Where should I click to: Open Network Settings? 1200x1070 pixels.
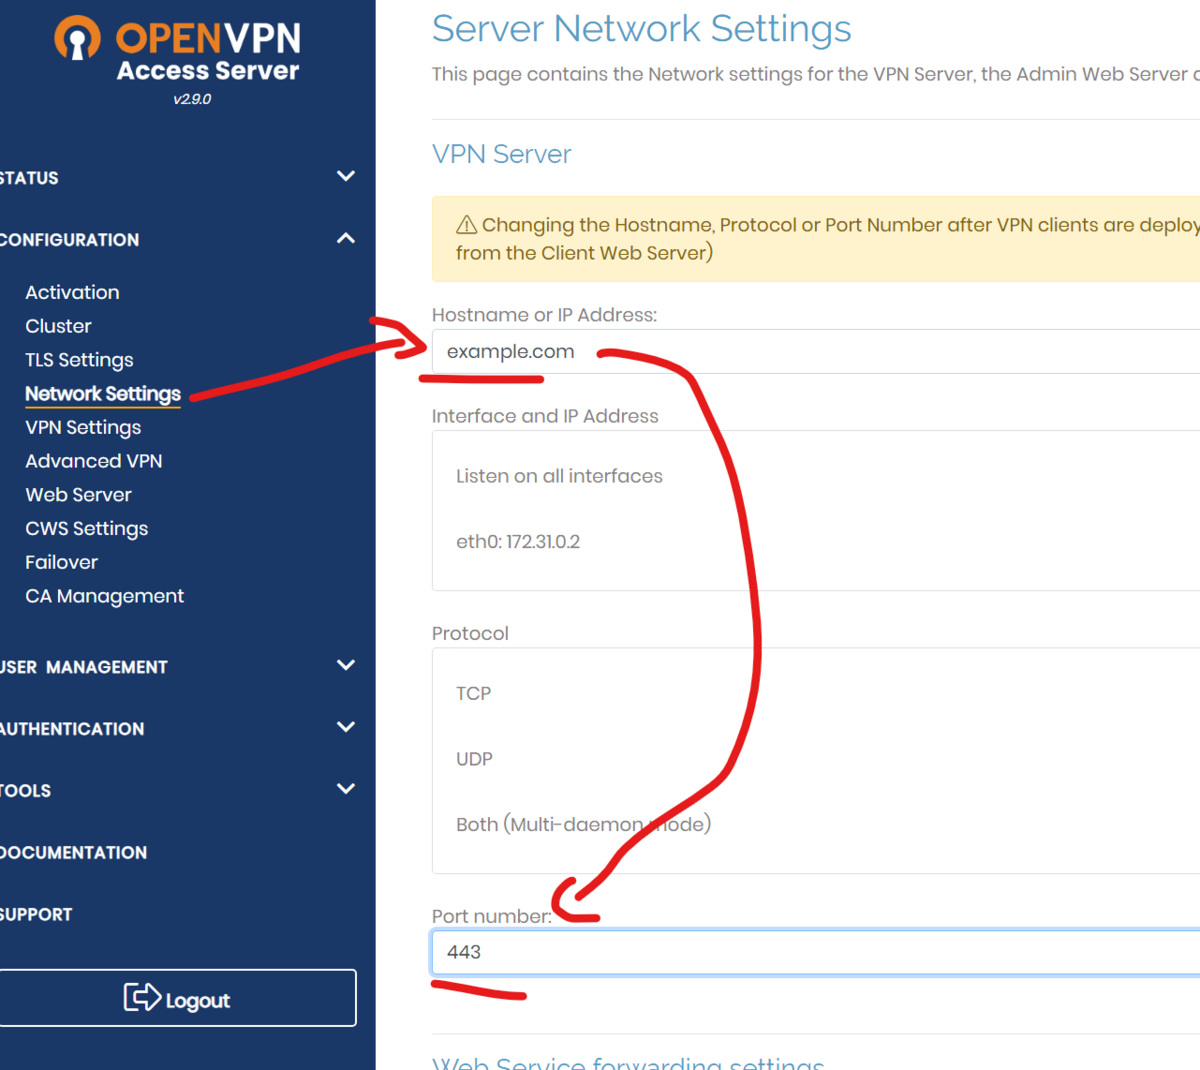[103, 394]
